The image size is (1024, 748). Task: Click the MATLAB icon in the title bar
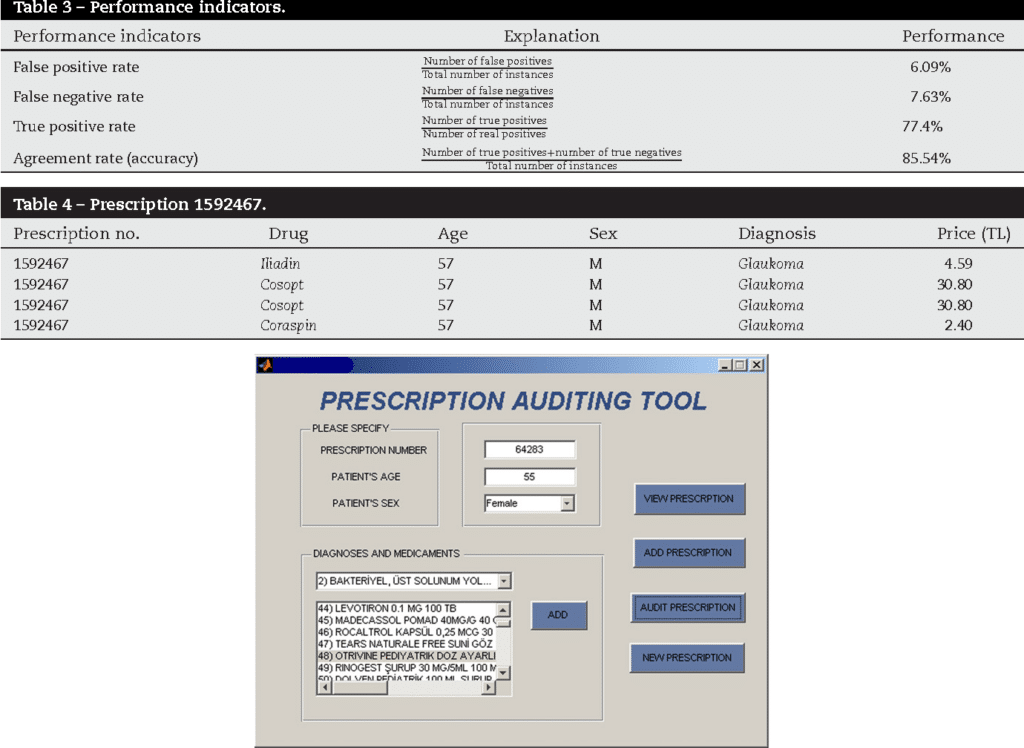pyautogui.click(x=266, y=365)
